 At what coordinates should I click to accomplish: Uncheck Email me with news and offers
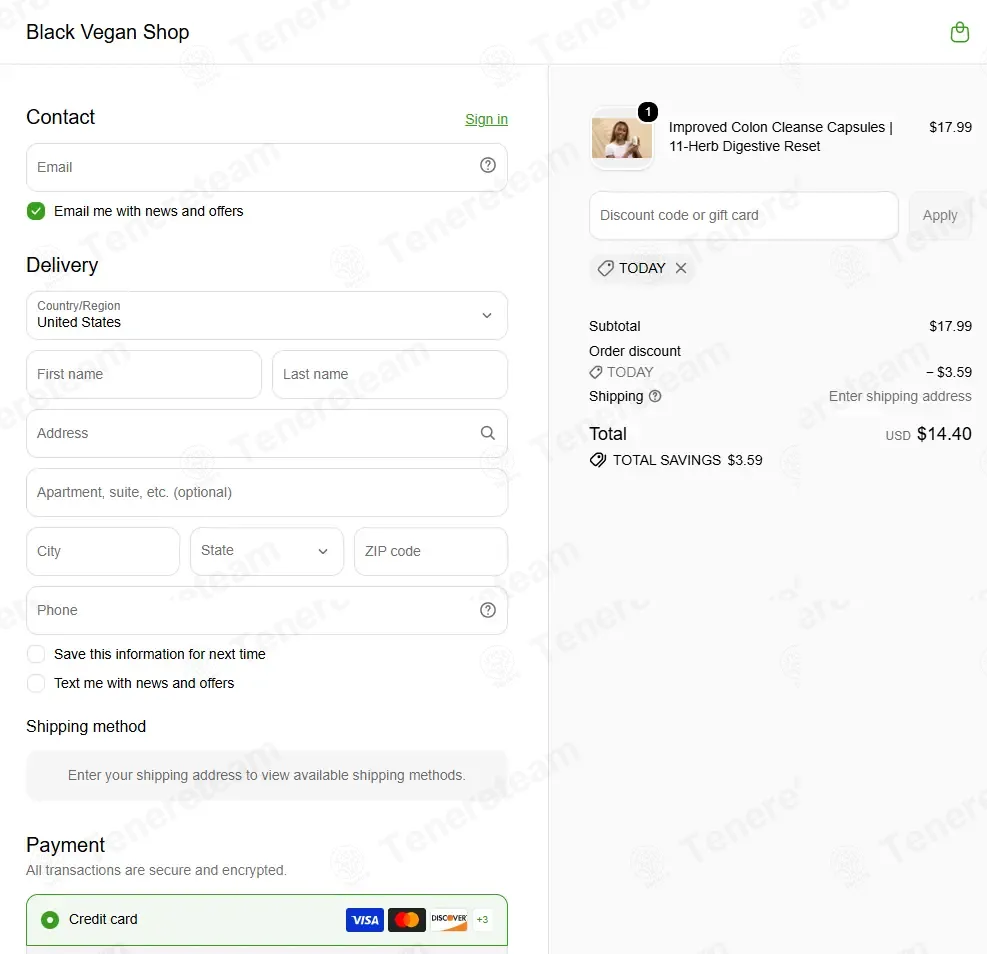coord(36,211)
